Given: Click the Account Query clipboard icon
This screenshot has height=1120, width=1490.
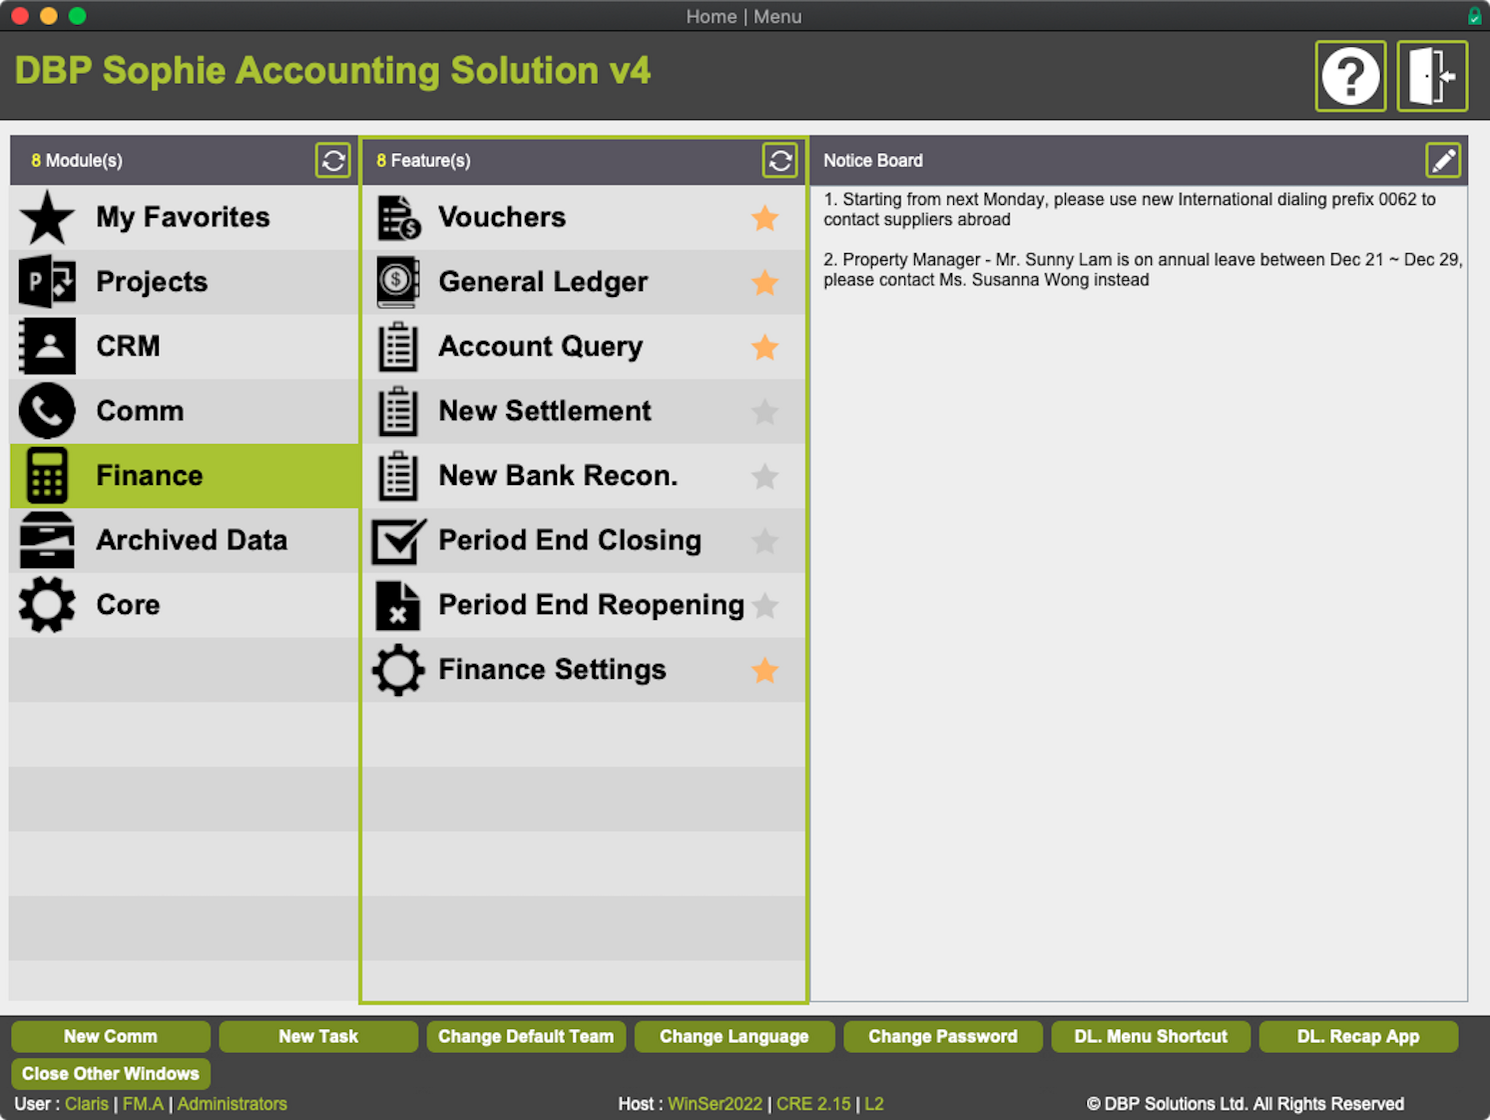Looking at the screenshot, I should tap(398, 346).
